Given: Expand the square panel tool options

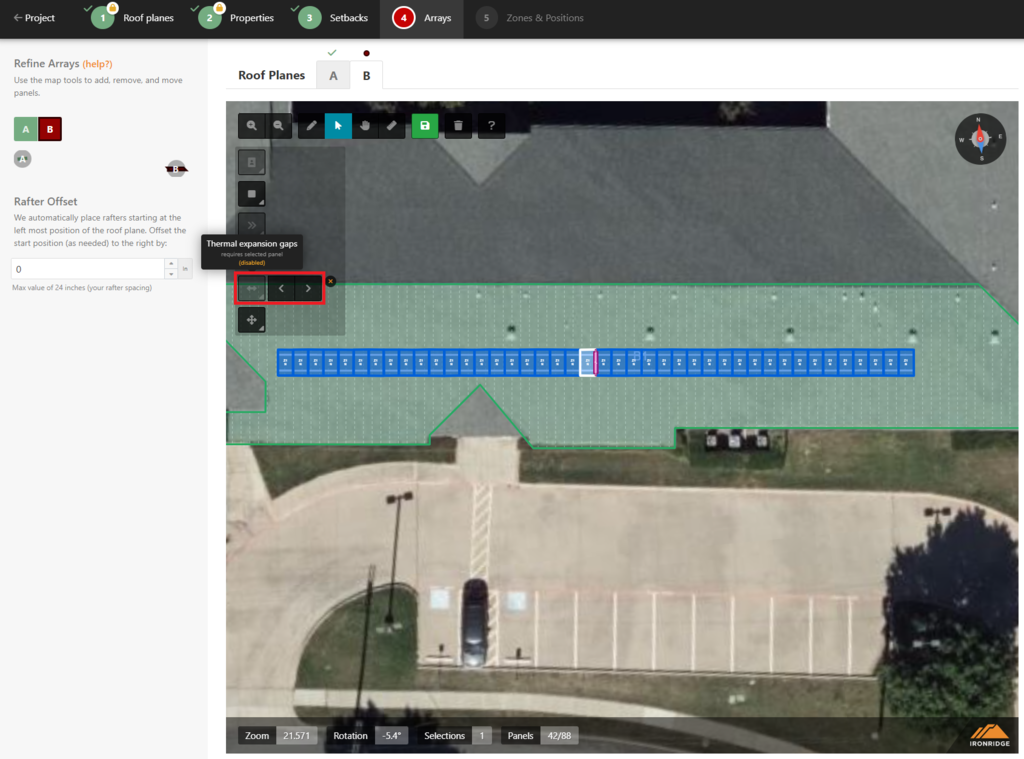Looking at the screenshot, I should tap(252, 194).
